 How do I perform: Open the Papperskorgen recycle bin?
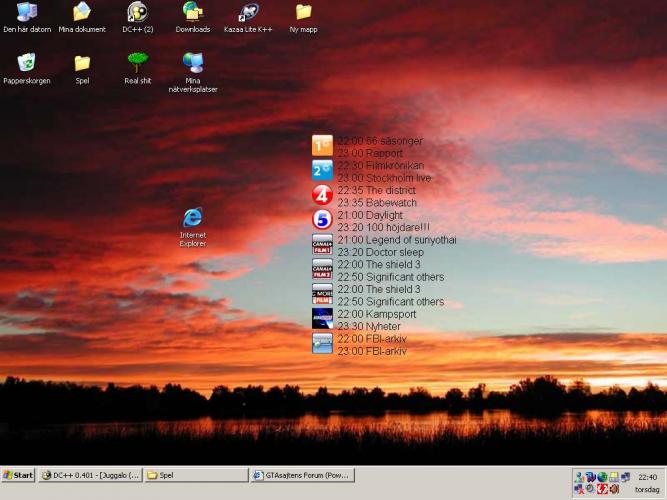(x=26, y=64)
